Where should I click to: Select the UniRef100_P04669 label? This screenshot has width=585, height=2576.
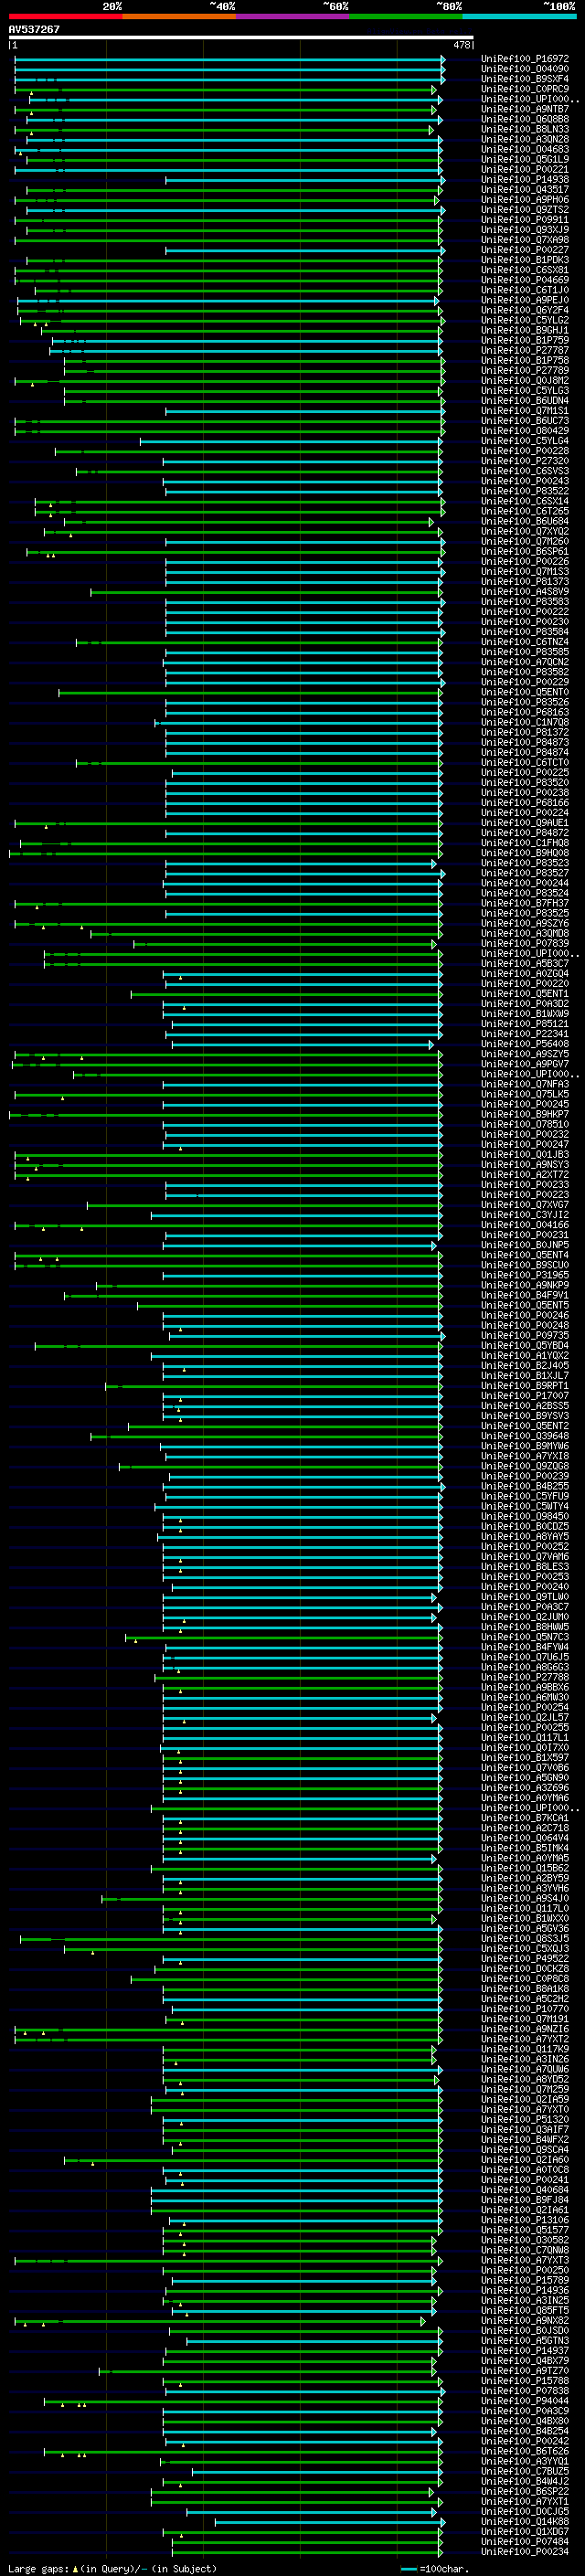(525, 280)
